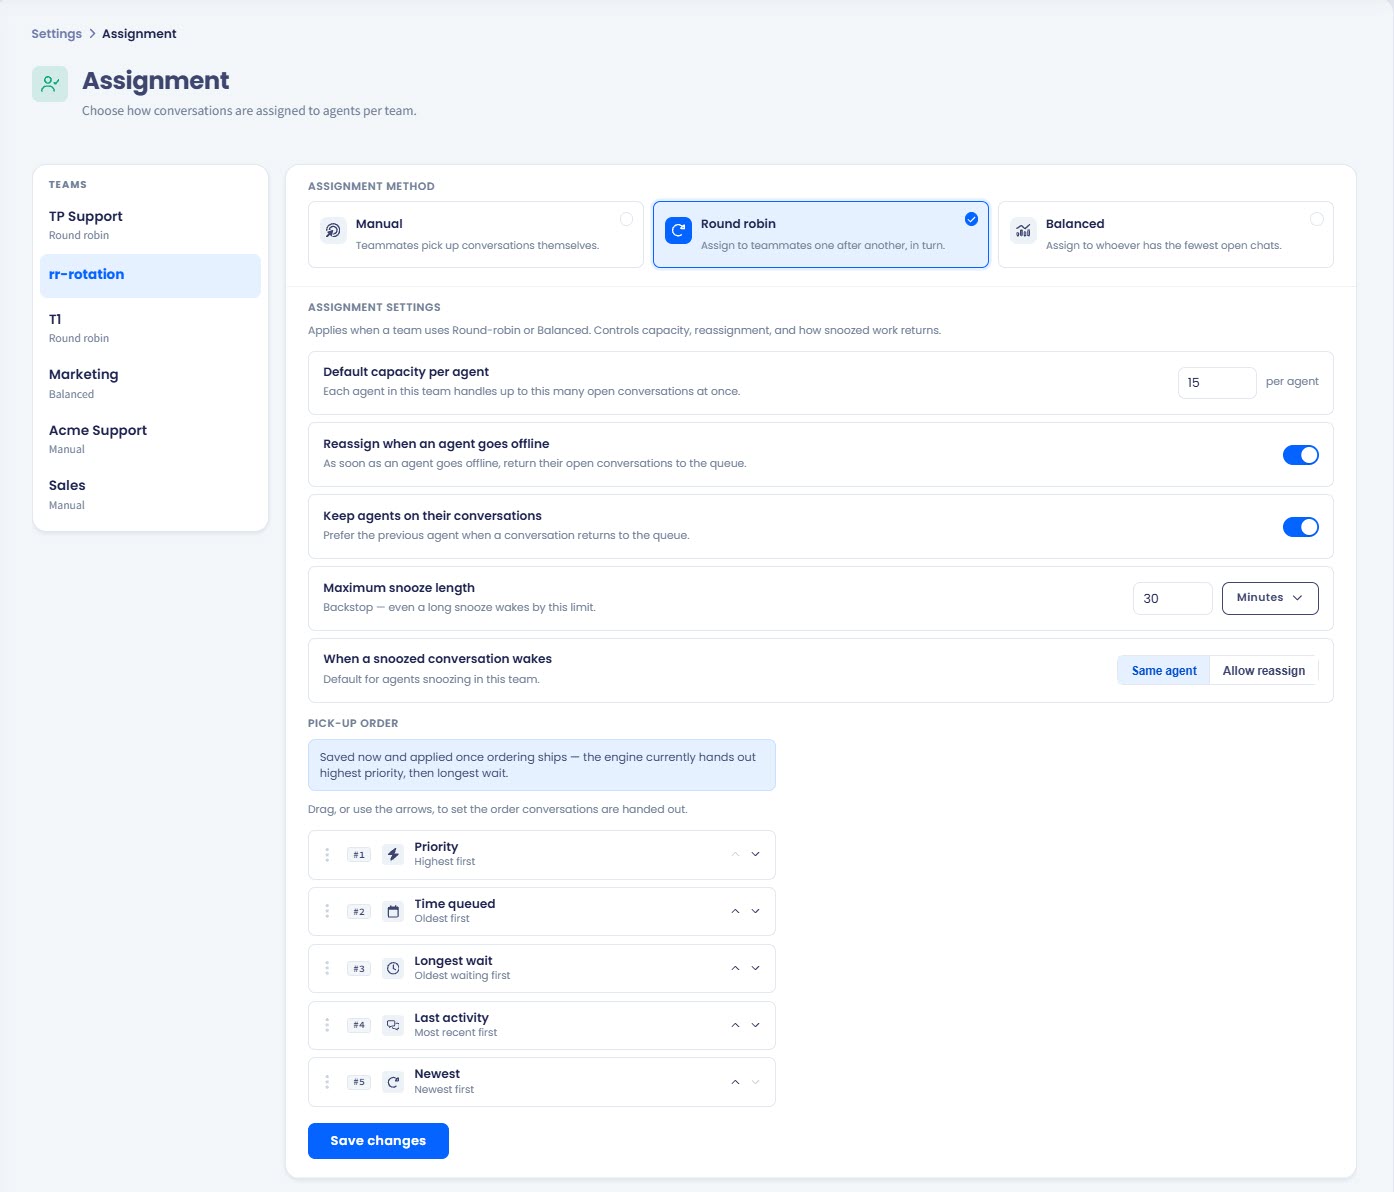Select the Manual assignment method radio
This screenshot has width=1394, height=1192.
click(626, 219)
